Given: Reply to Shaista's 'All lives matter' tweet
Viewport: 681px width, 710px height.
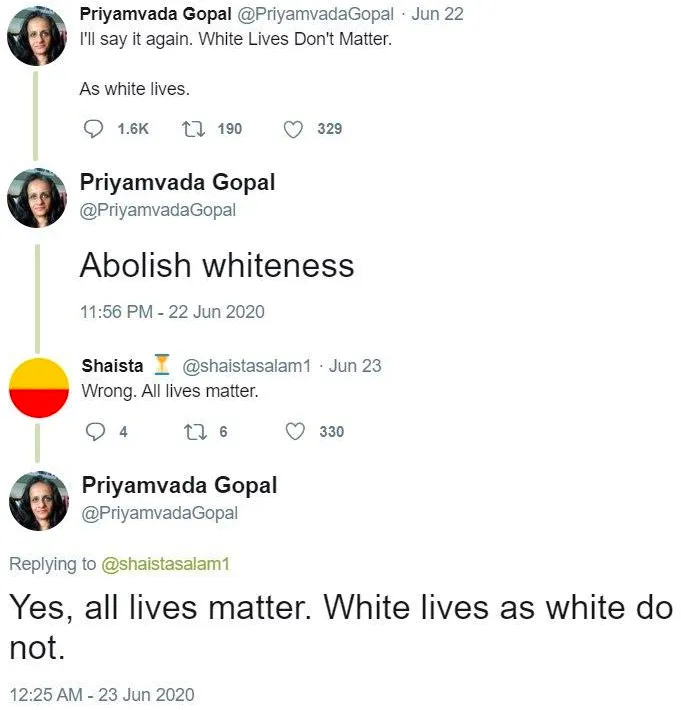Looking at the screenshot, I should click(x=96, y=432).
